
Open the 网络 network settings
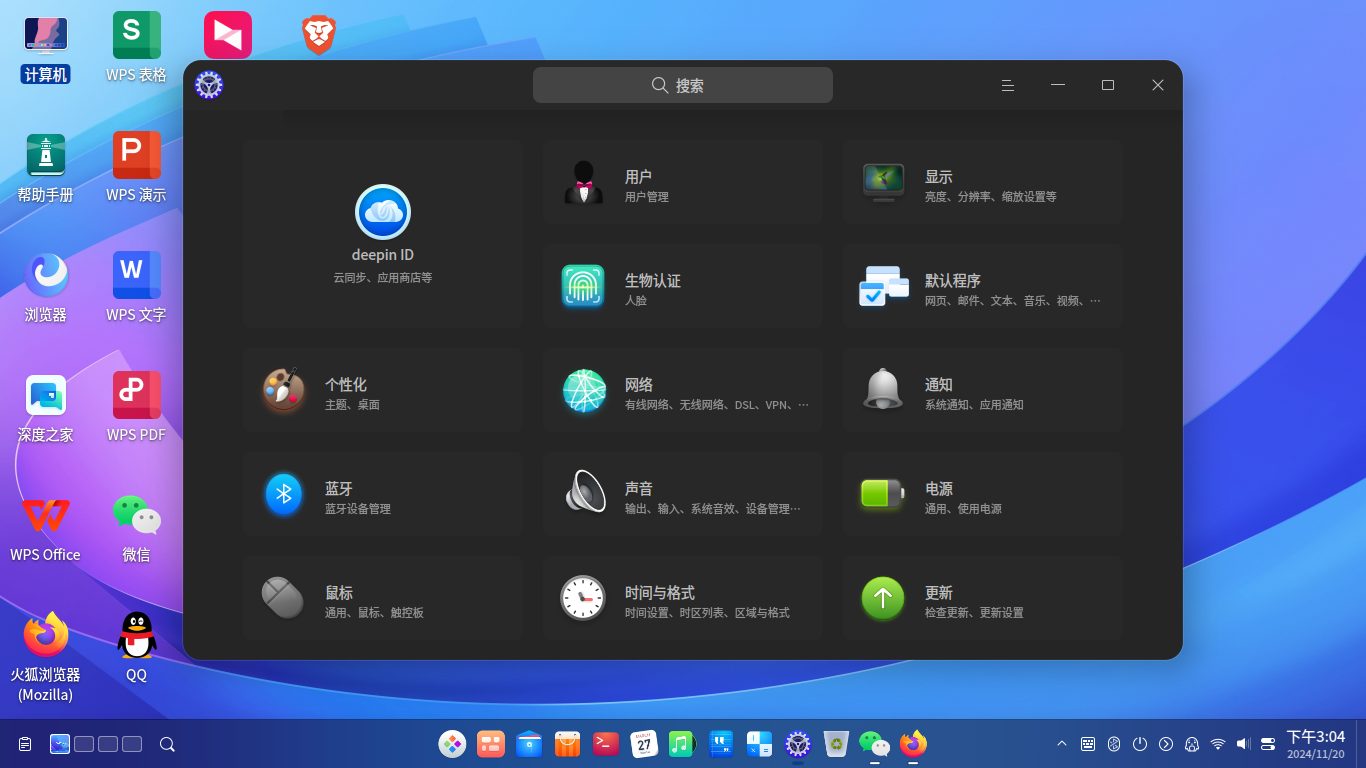683,390
